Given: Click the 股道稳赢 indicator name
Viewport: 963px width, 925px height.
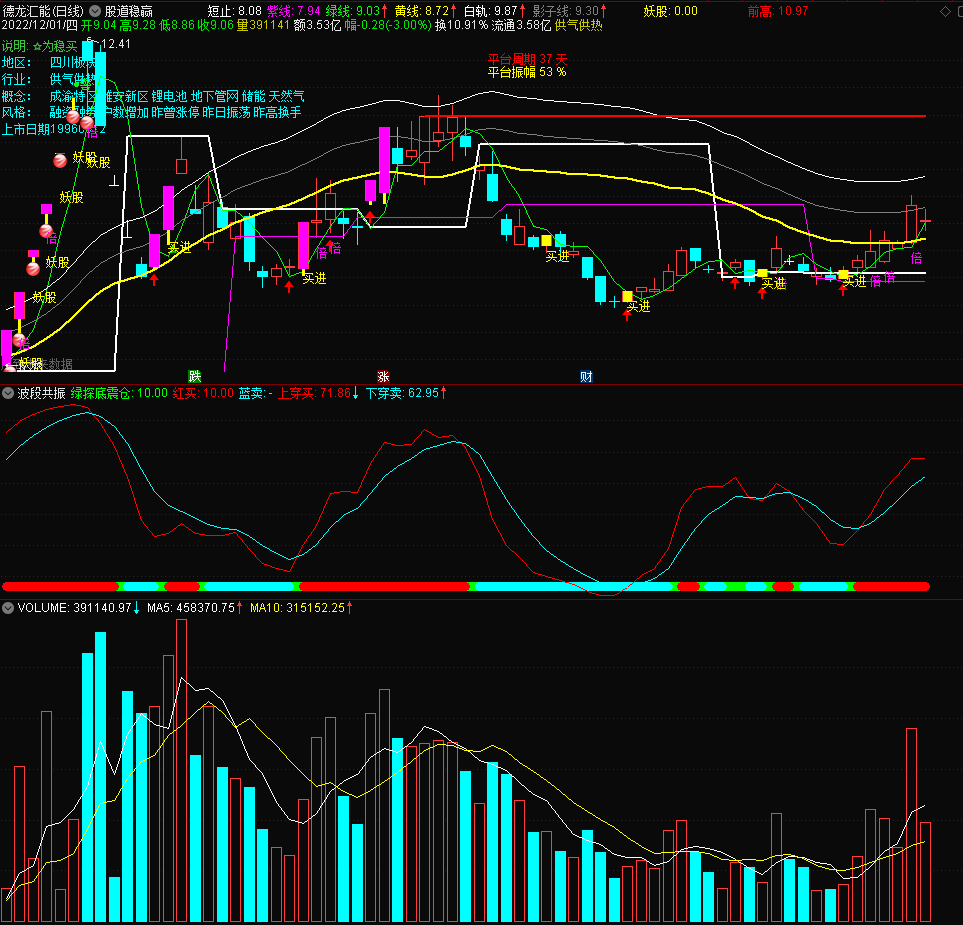Looking at the screenshot, I should coord(129,11).
